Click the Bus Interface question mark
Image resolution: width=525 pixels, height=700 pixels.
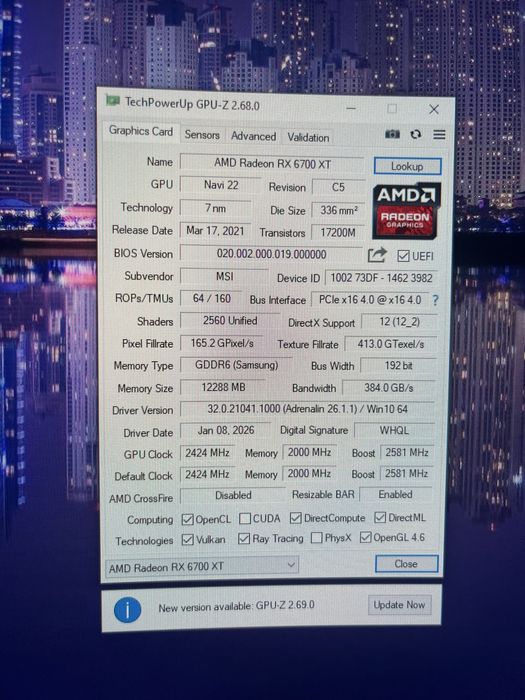[x=435, y=300]
